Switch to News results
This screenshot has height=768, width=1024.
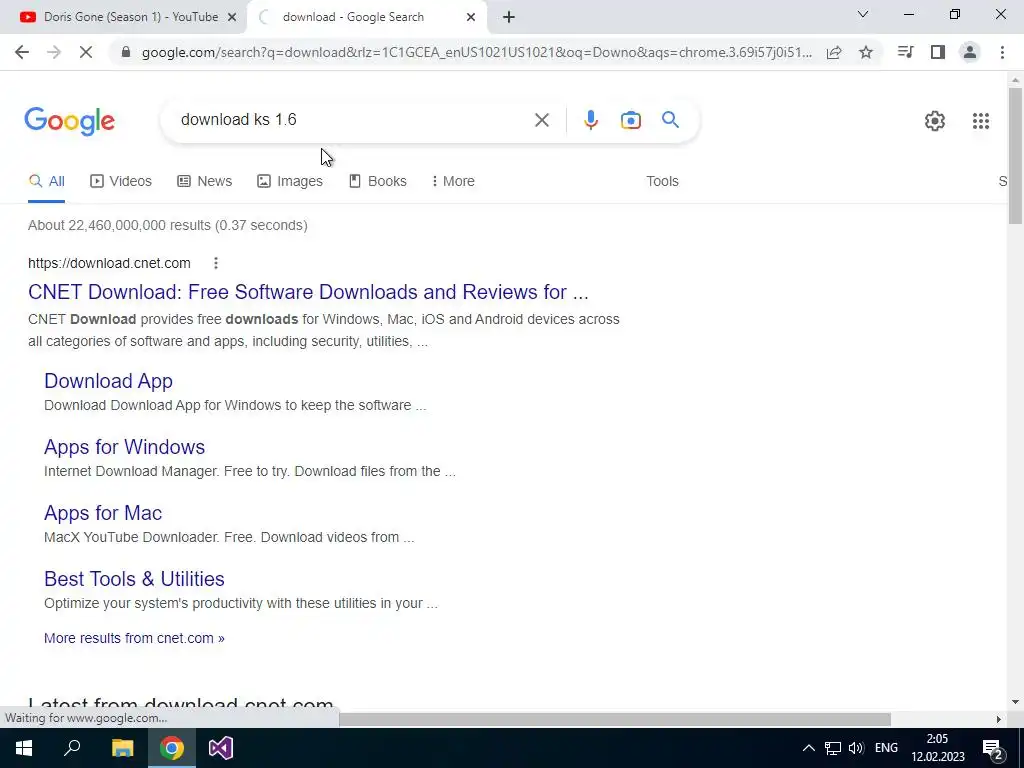(204, 182)
